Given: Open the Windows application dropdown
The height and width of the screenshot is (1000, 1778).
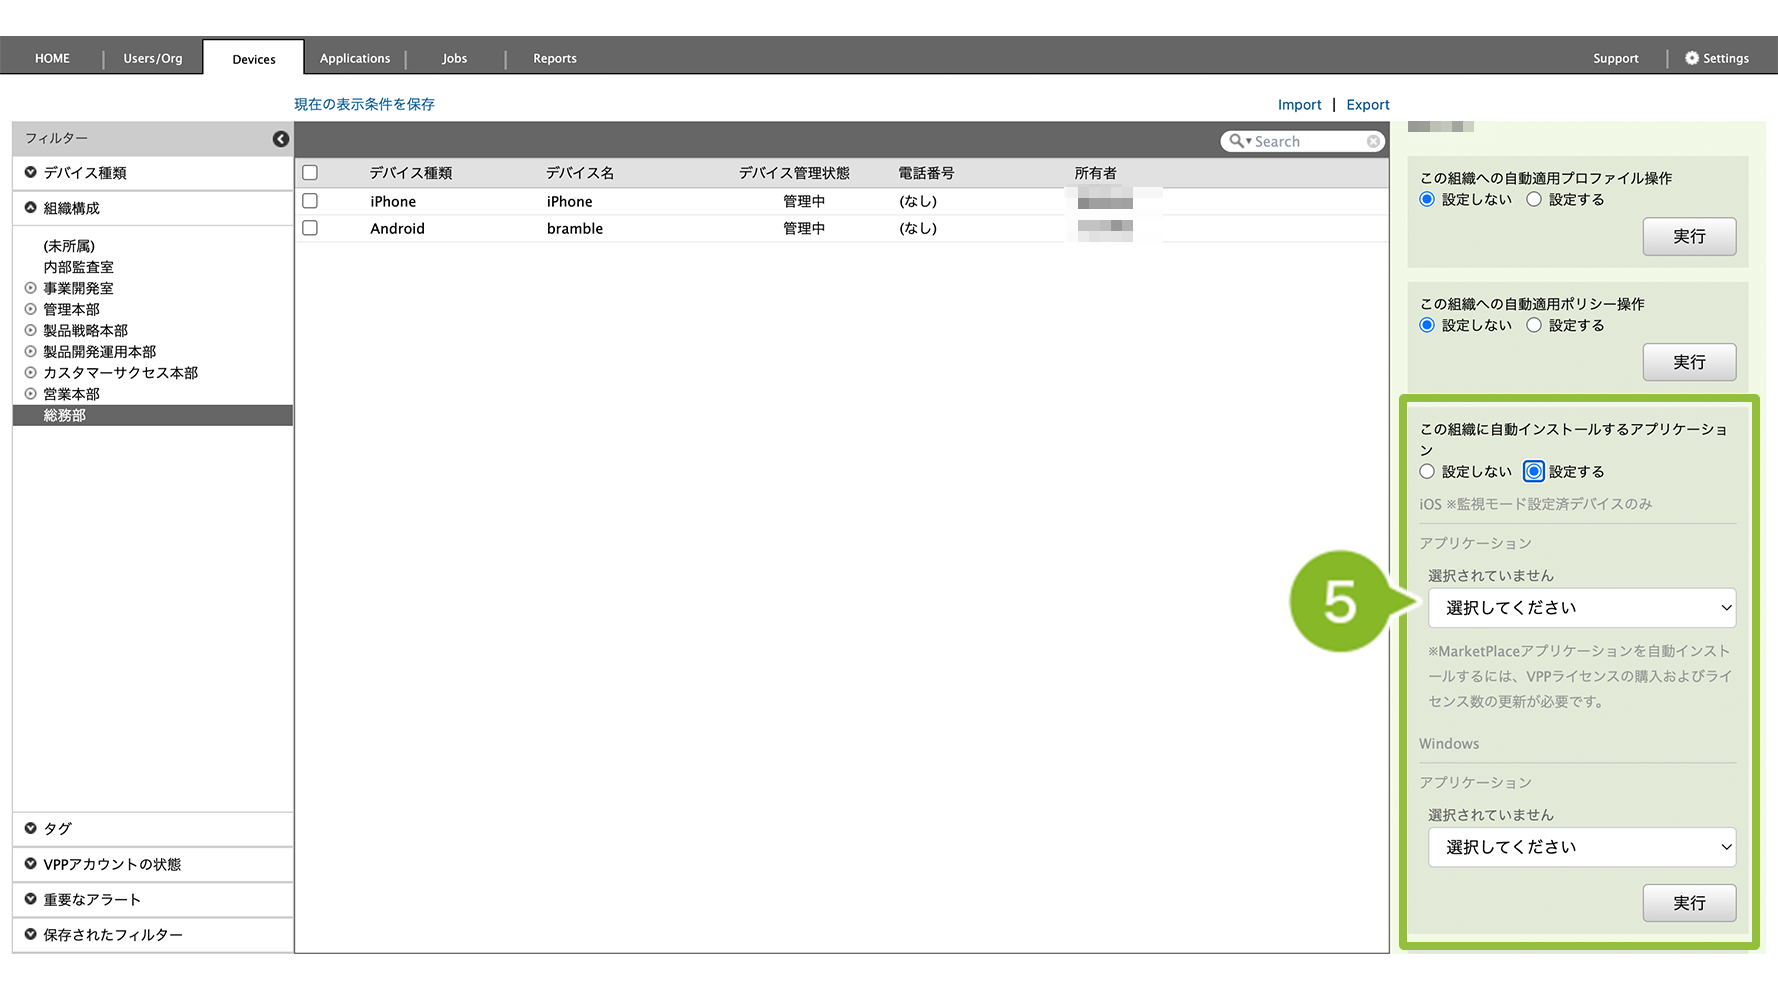Looking at the screenshot, I should pos(1581,847).
